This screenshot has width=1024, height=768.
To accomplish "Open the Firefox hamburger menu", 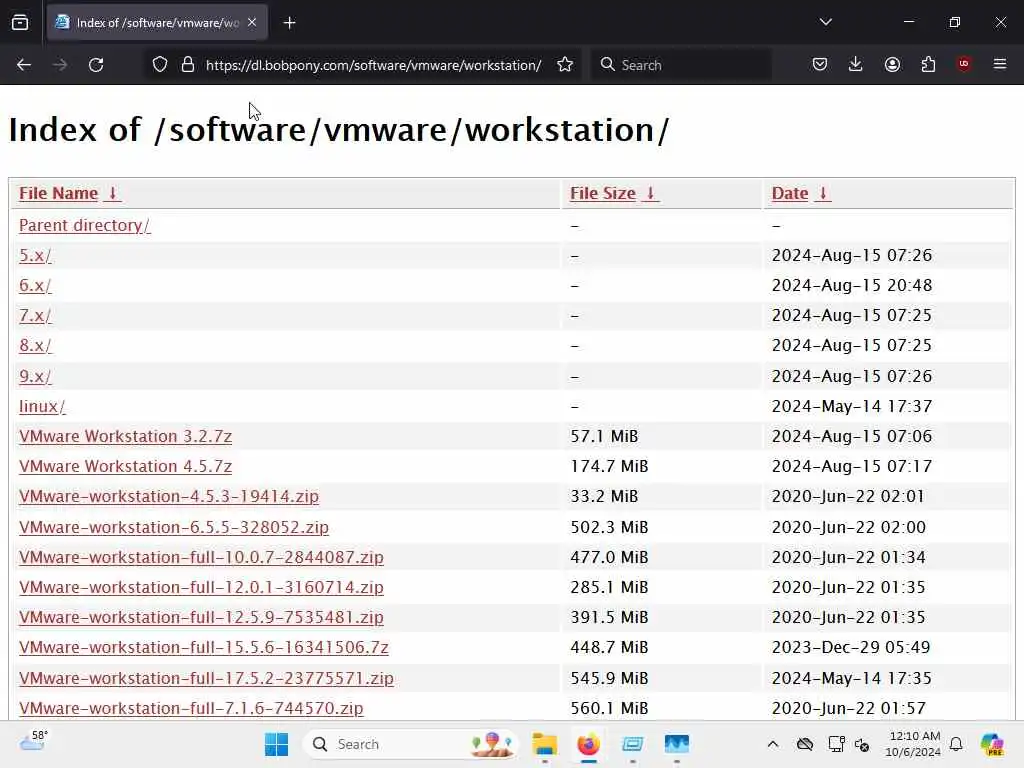I will 1000,64.
